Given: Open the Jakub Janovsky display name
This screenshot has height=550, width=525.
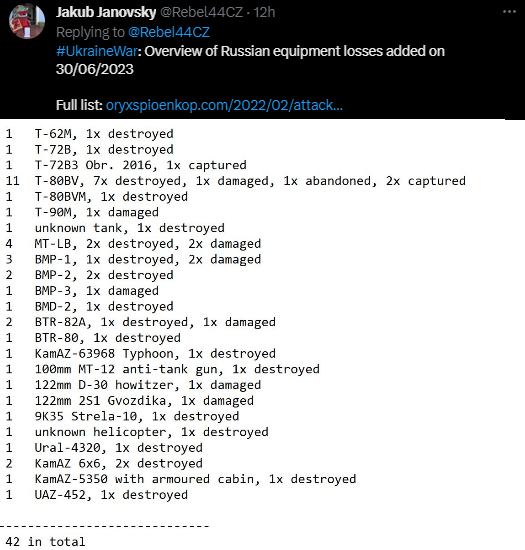Looking at the screenshot, I should pyautogui.click(x=106, y=12).
